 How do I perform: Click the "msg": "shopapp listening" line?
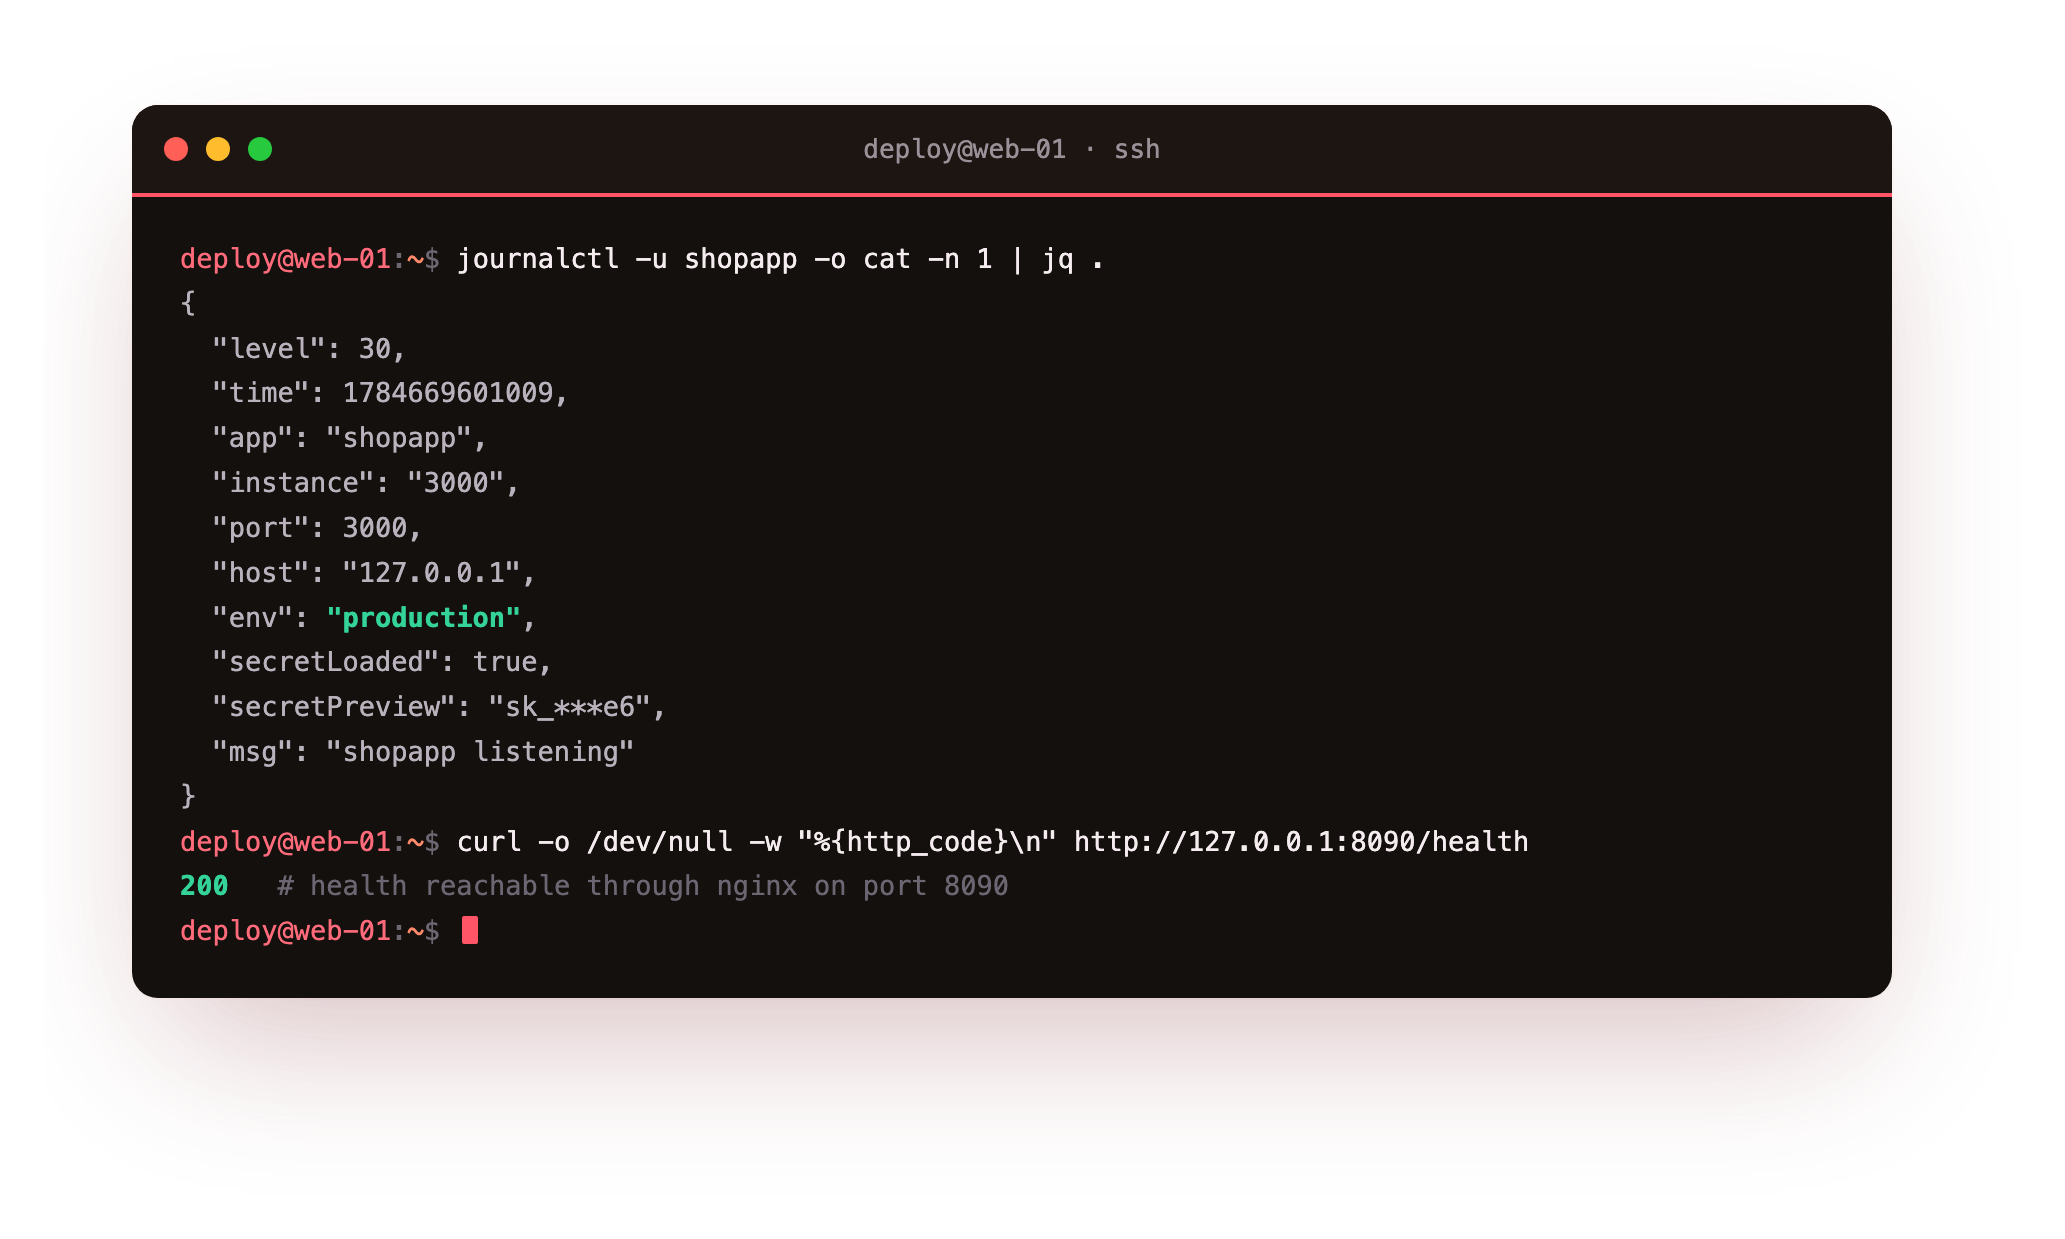pos(422,751)
